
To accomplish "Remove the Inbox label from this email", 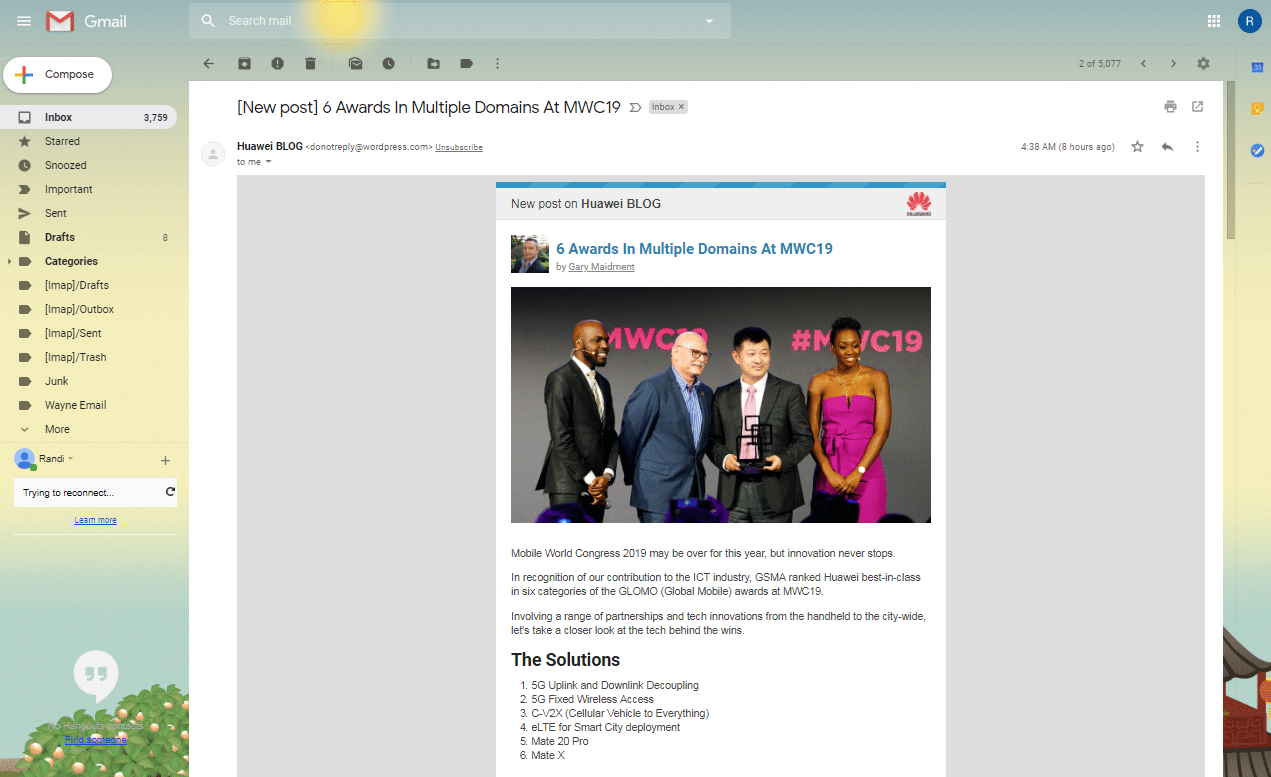I will [x=682, y=107].
